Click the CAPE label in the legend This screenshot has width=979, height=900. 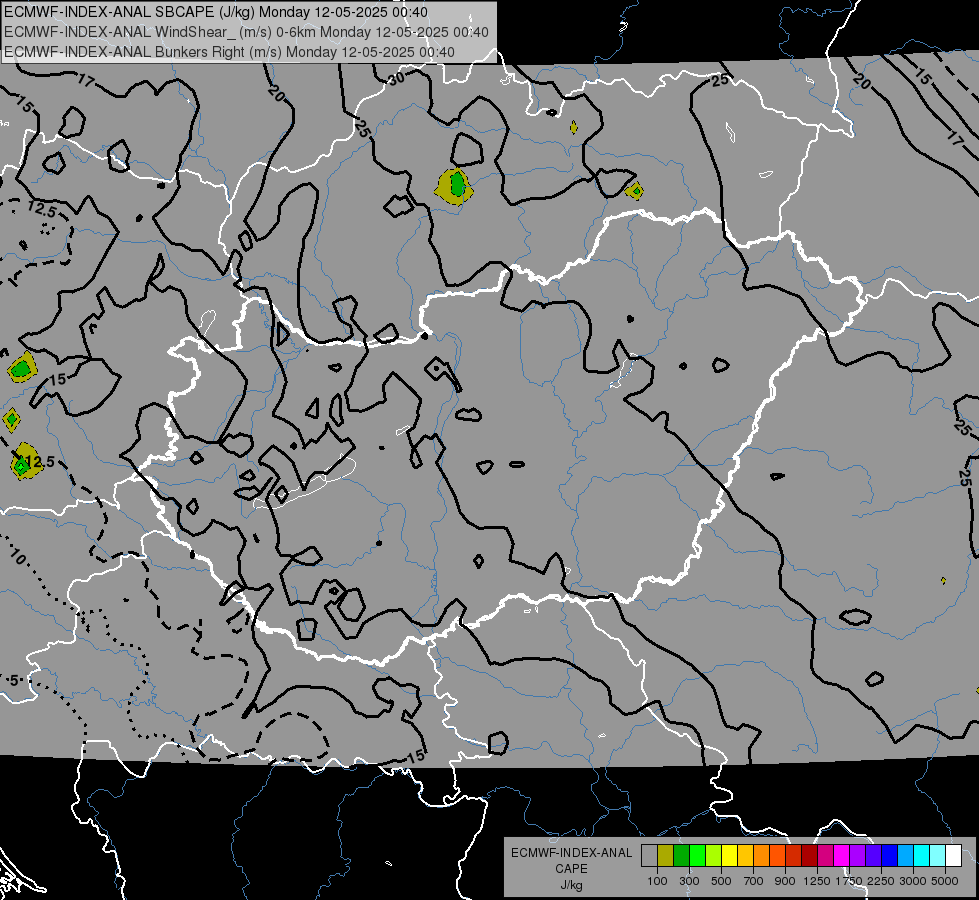pyautogui.click(x=571, y=869)
